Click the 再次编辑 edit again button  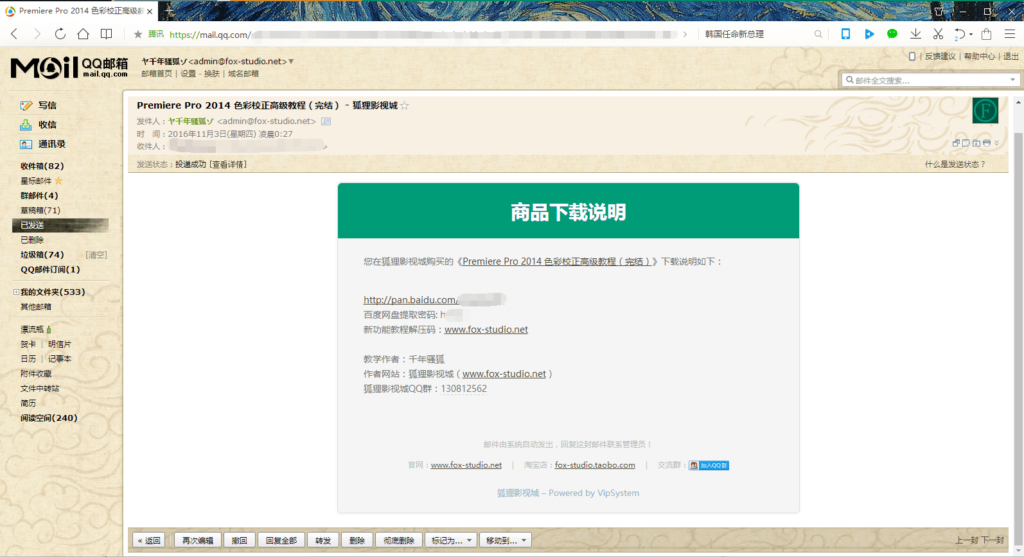(197, 541)
